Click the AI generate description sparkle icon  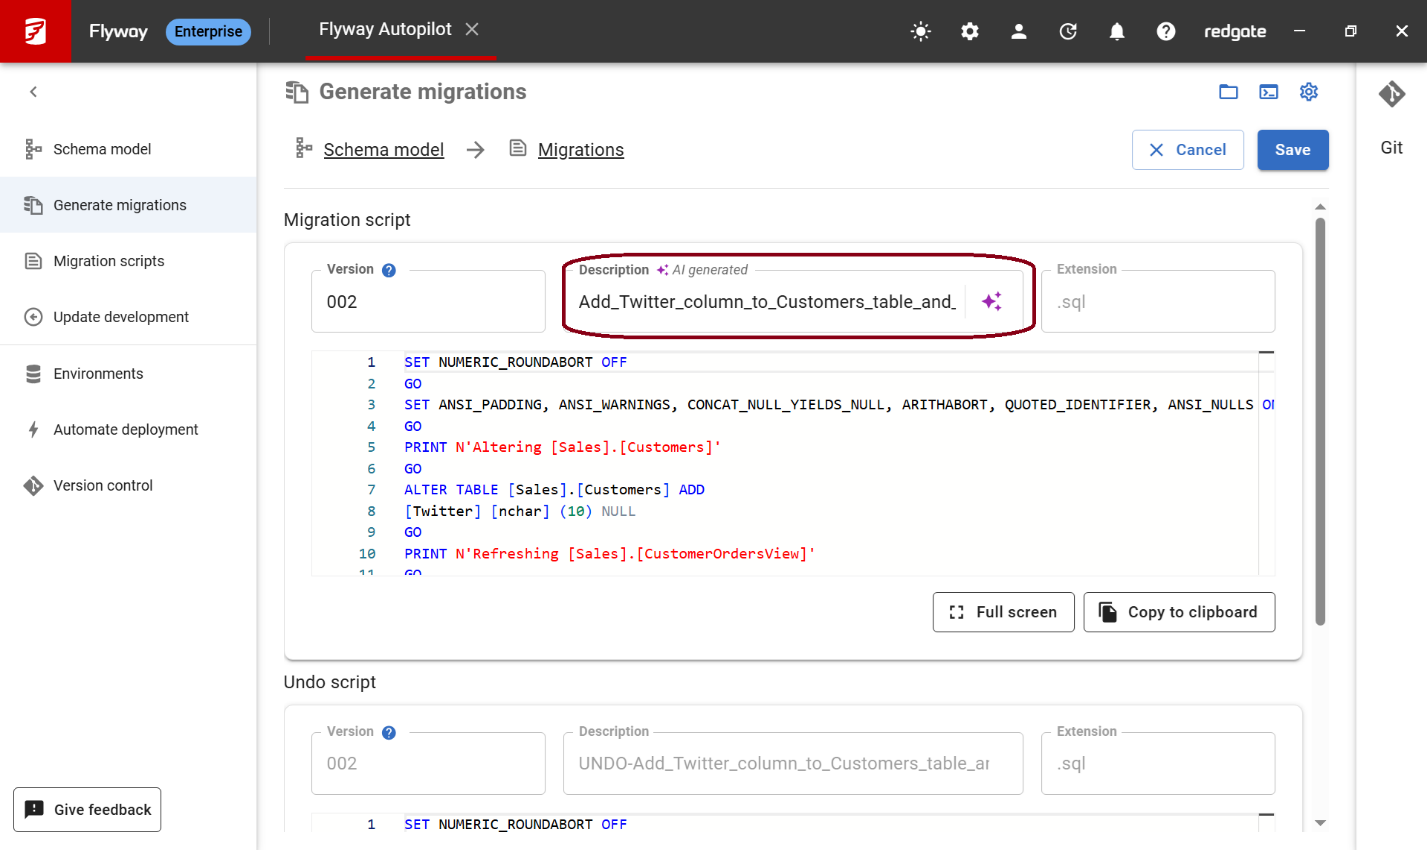[991, 301]
